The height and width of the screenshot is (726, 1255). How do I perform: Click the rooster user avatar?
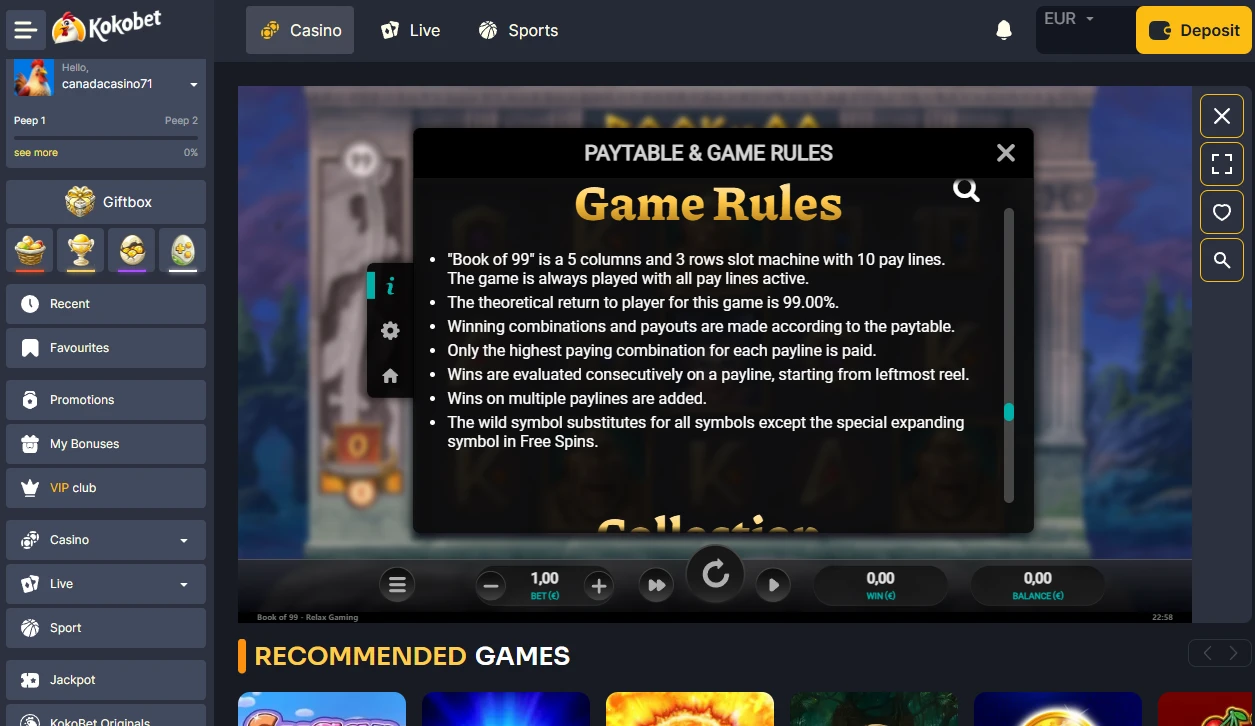pyautogui.click(x=33, y=77)
